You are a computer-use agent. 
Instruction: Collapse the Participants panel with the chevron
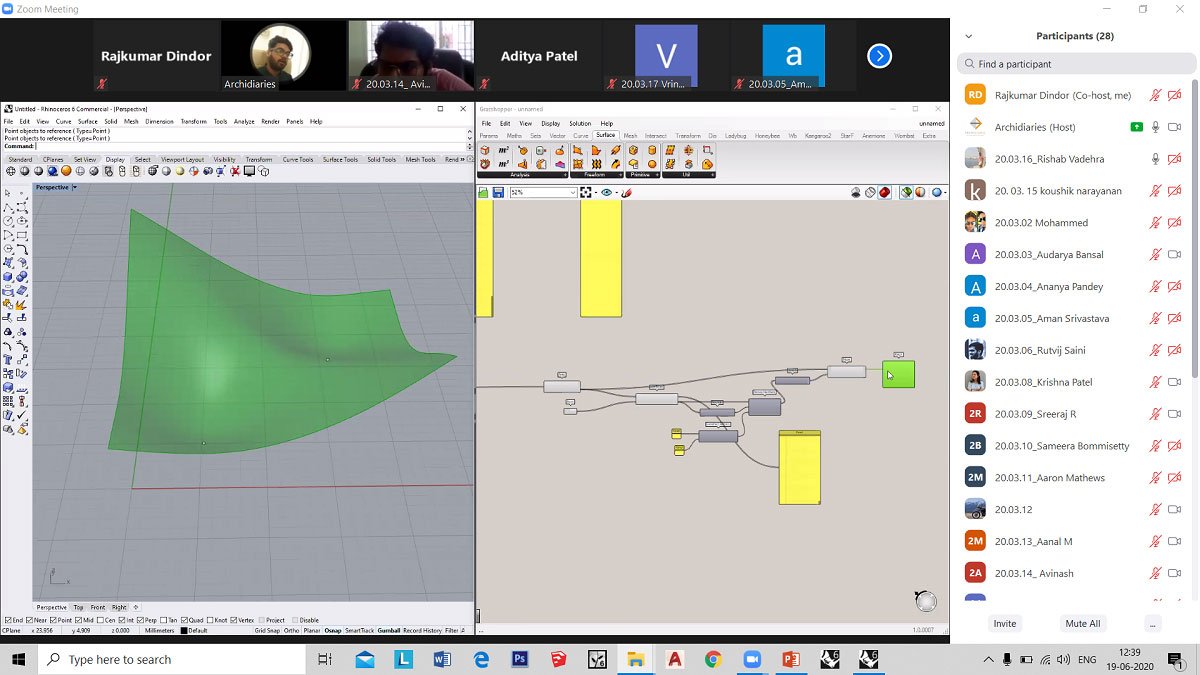(x=966, y=36)
